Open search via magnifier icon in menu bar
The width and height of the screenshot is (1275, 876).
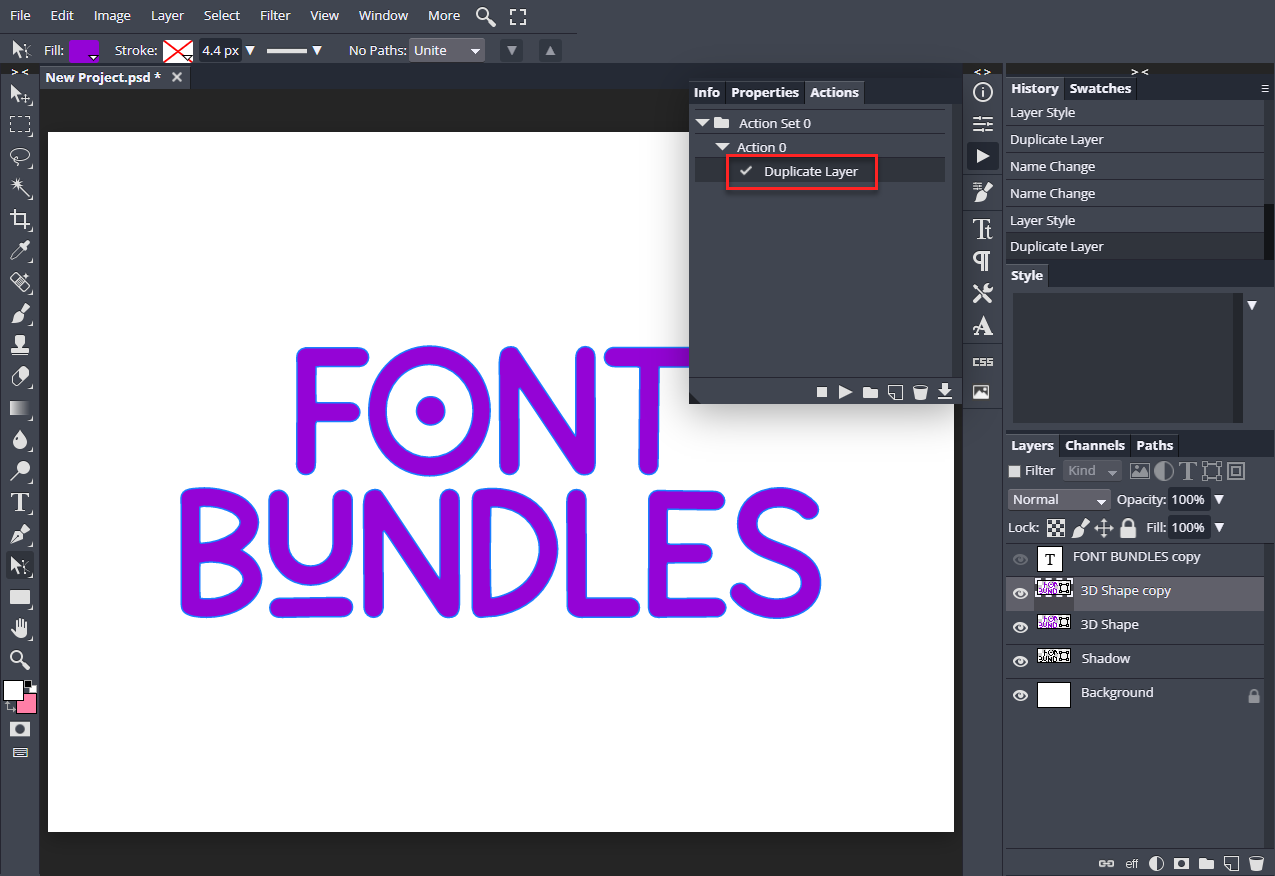(x=485, y=16)
